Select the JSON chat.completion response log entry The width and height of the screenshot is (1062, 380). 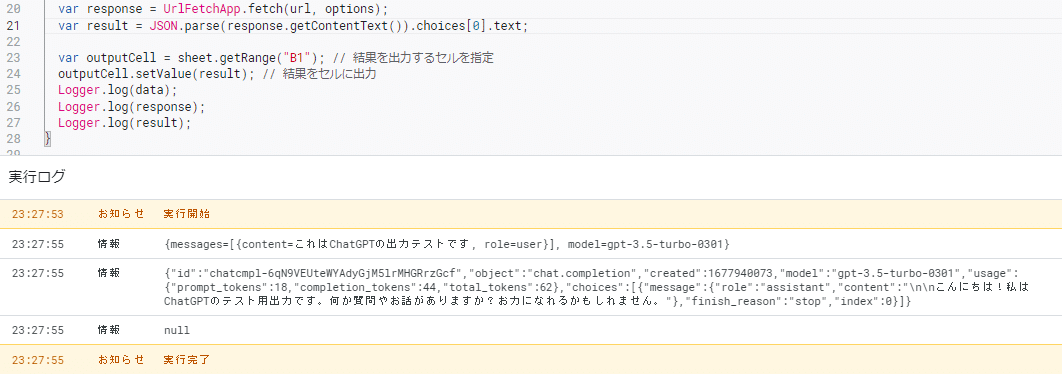(x=531, y=287)
